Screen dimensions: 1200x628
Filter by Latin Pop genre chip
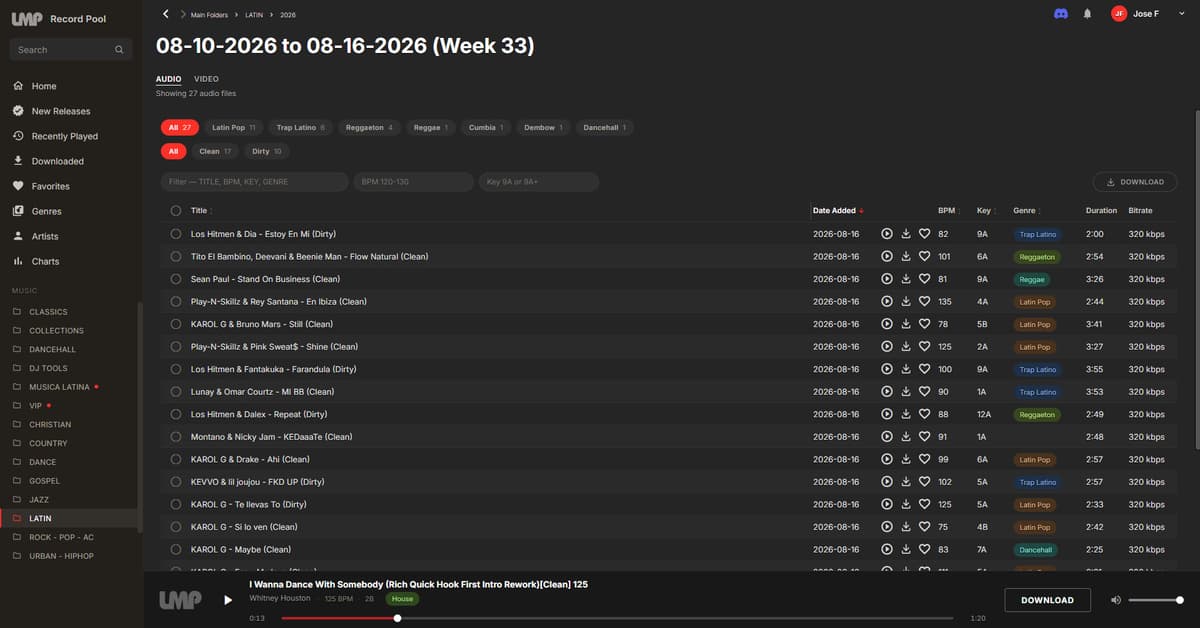[234, 128]
